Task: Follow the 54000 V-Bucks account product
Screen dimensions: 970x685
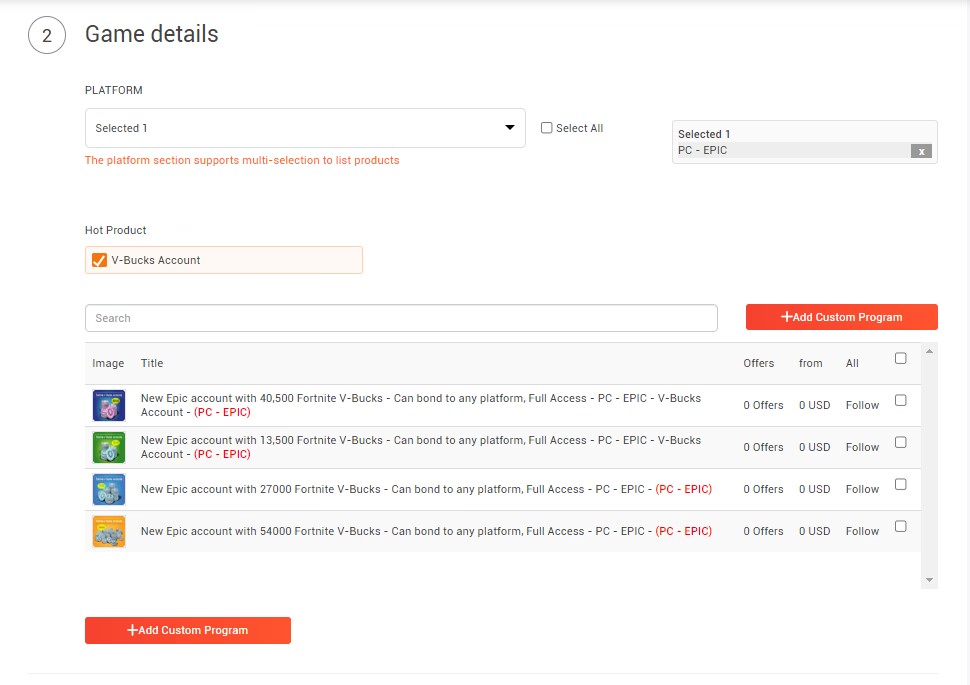Action: (862, 532)
